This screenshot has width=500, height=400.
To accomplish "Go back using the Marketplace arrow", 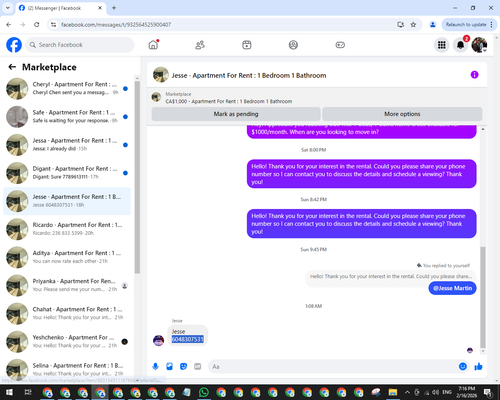I will (x=12, y=67).
